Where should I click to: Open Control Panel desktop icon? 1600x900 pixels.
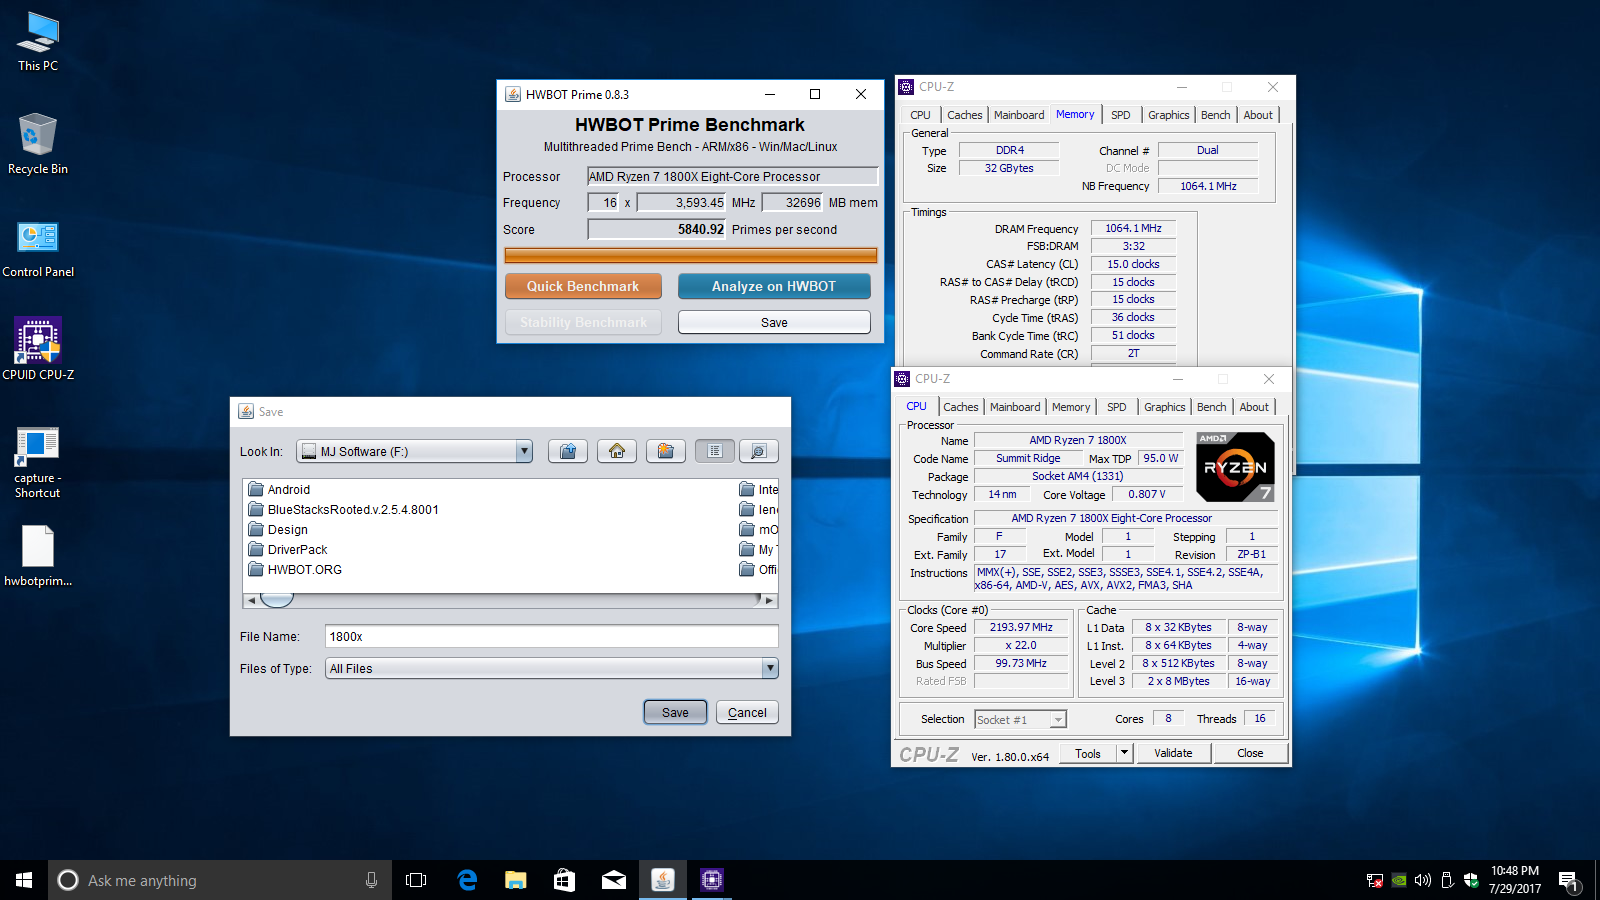tap(38, 249)
